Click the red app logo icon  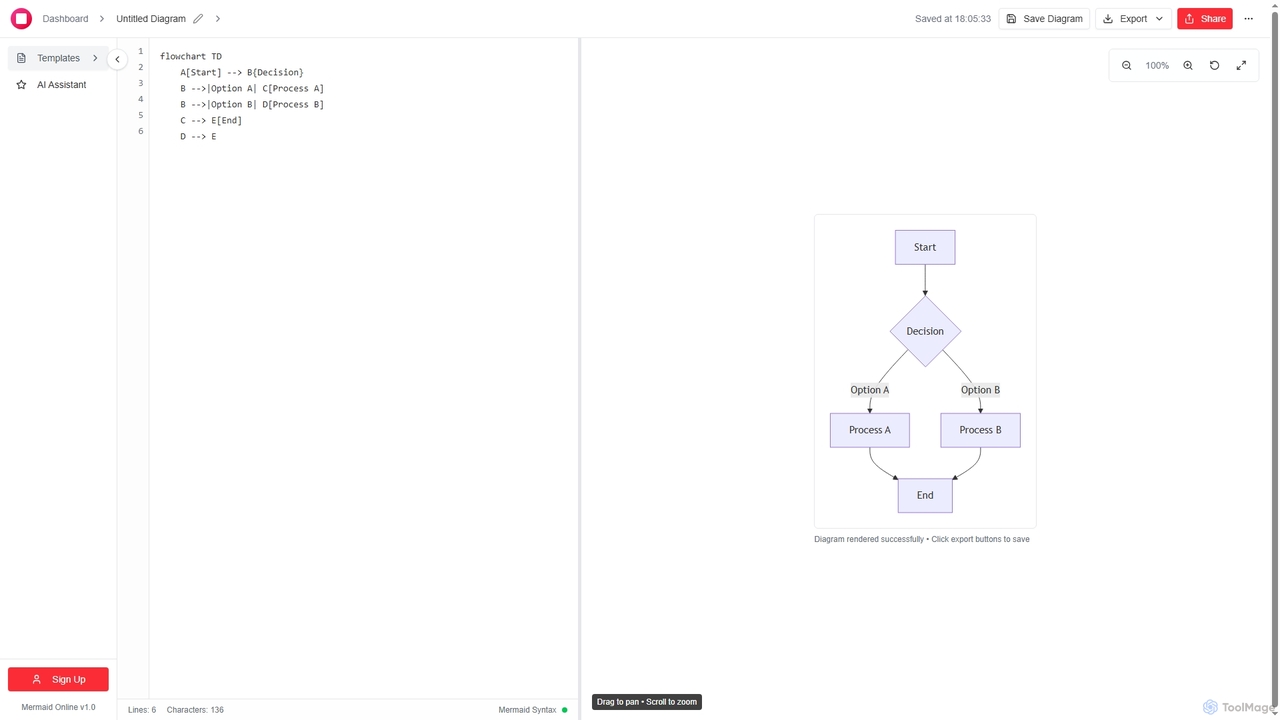pos(21,19)
